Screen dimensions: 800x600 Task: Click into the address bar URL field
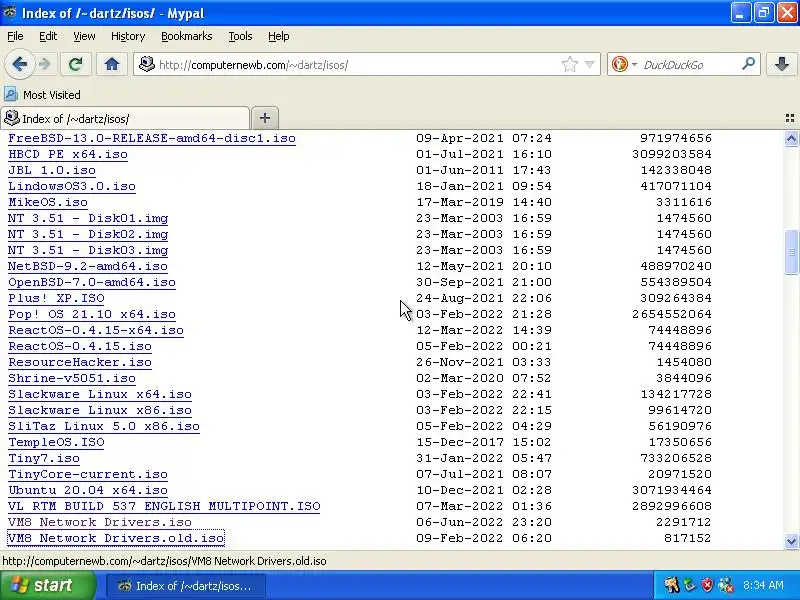coord(357,65)
